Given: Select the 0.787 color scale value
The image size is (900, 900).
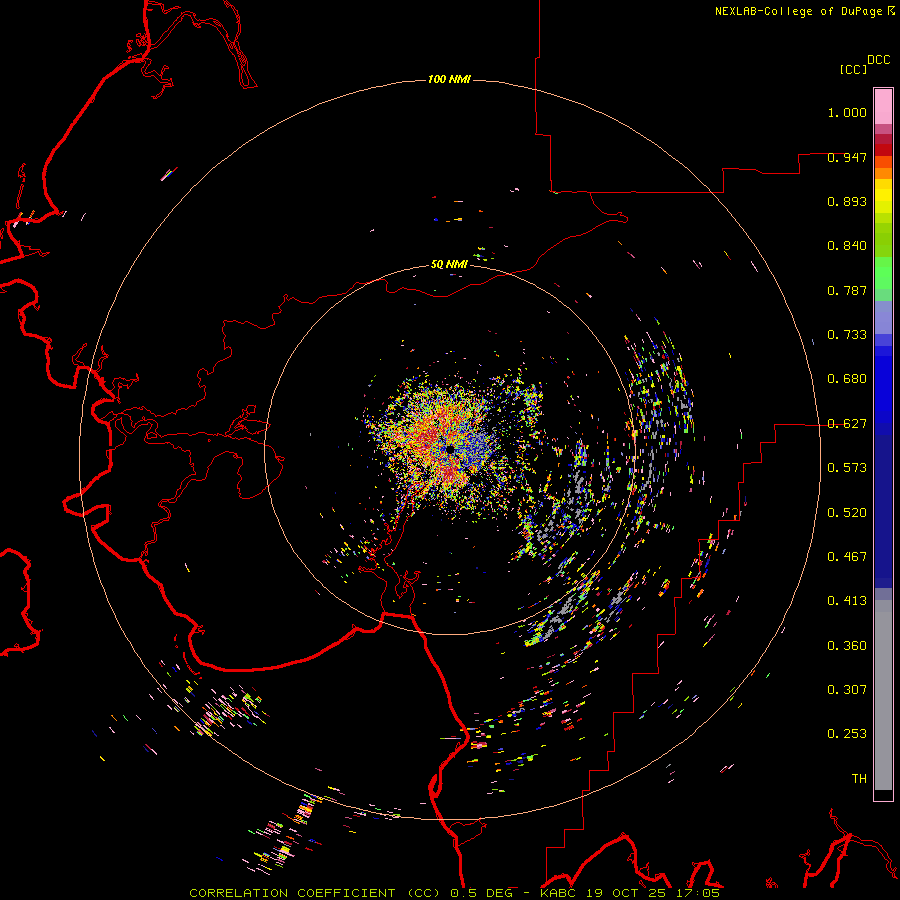Looking at the screenshot, I should [x=847, y=290].
